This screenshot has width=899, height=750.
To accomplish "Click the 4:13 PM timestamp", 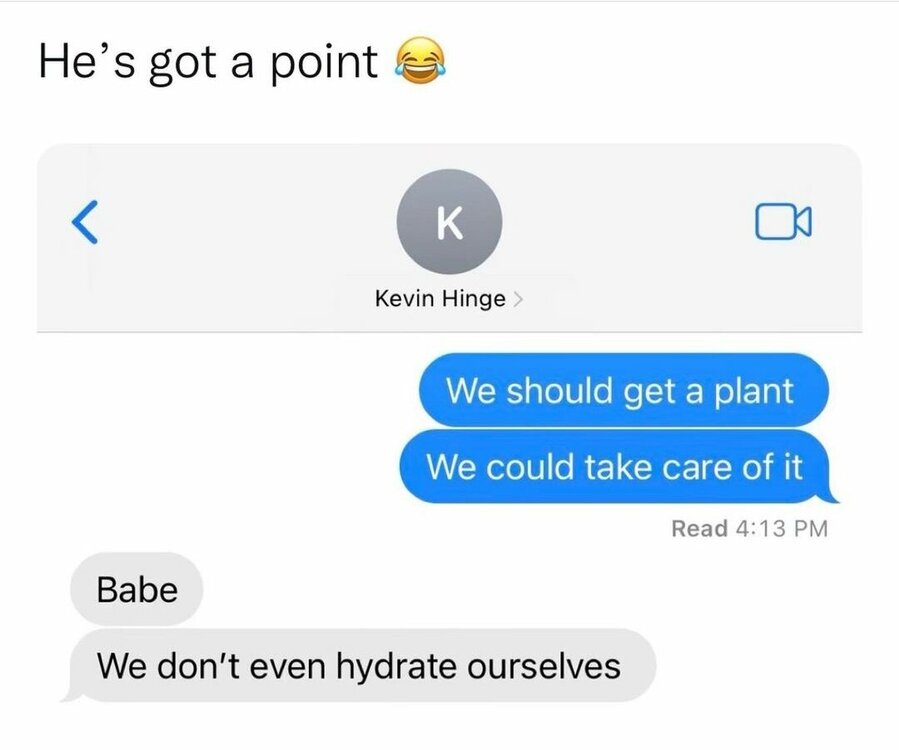I will coord(781,528).
